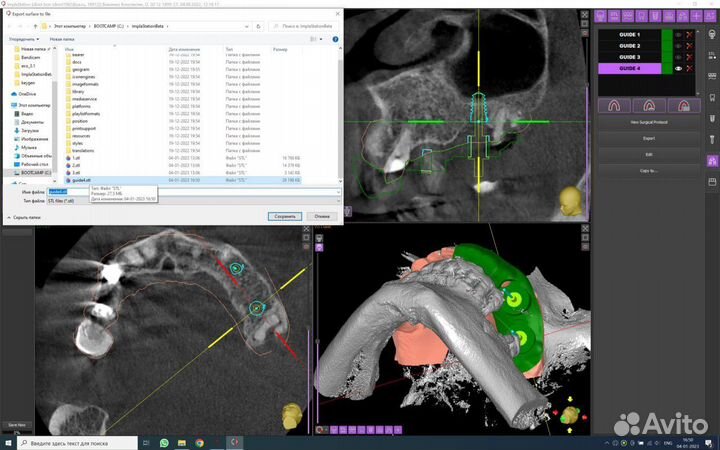Toggle visibility of GUIDE 1
Image resolution: width=720 pixels, height=450 pixels.
tap(678, 35)
